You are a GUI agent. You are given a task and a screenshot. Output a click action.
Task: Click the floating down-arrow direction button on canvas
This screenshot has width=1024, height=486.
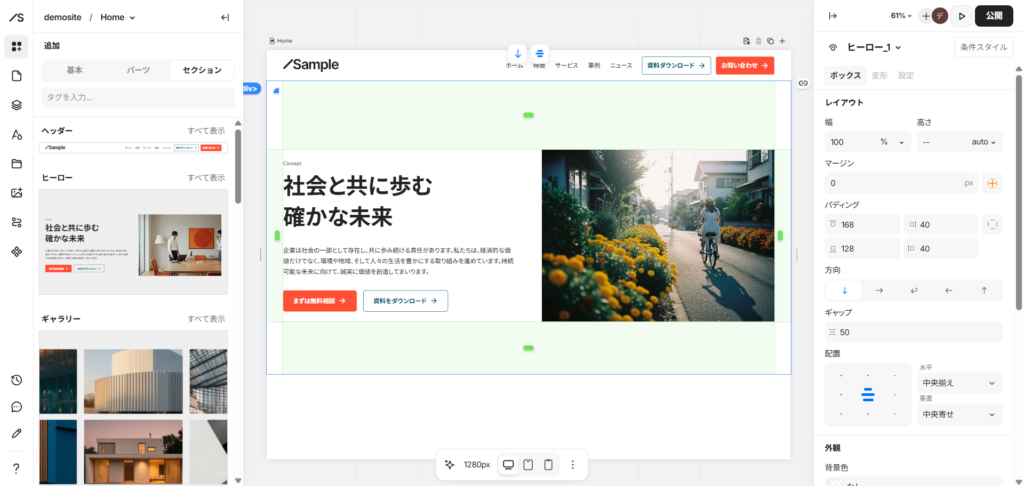(518, 54)
